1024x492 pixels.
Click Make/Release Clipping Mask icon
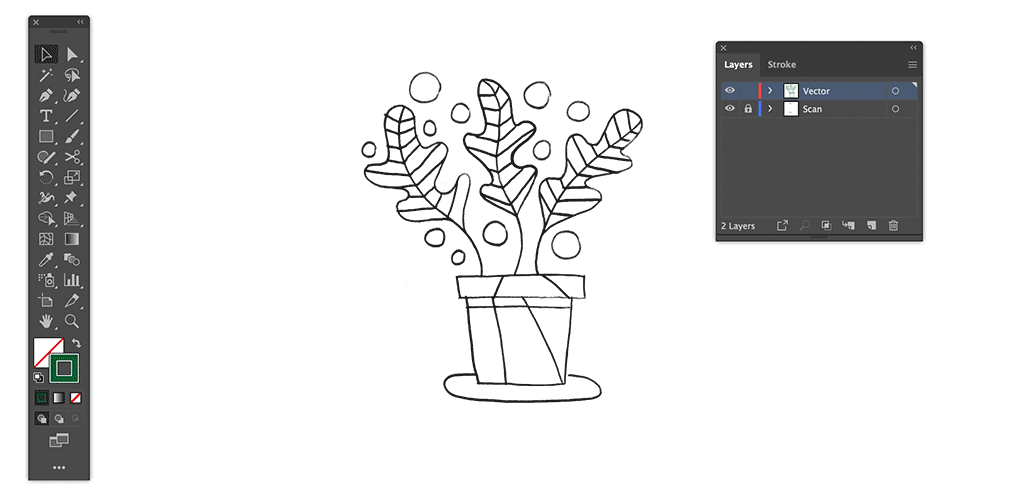click(826, 225)
